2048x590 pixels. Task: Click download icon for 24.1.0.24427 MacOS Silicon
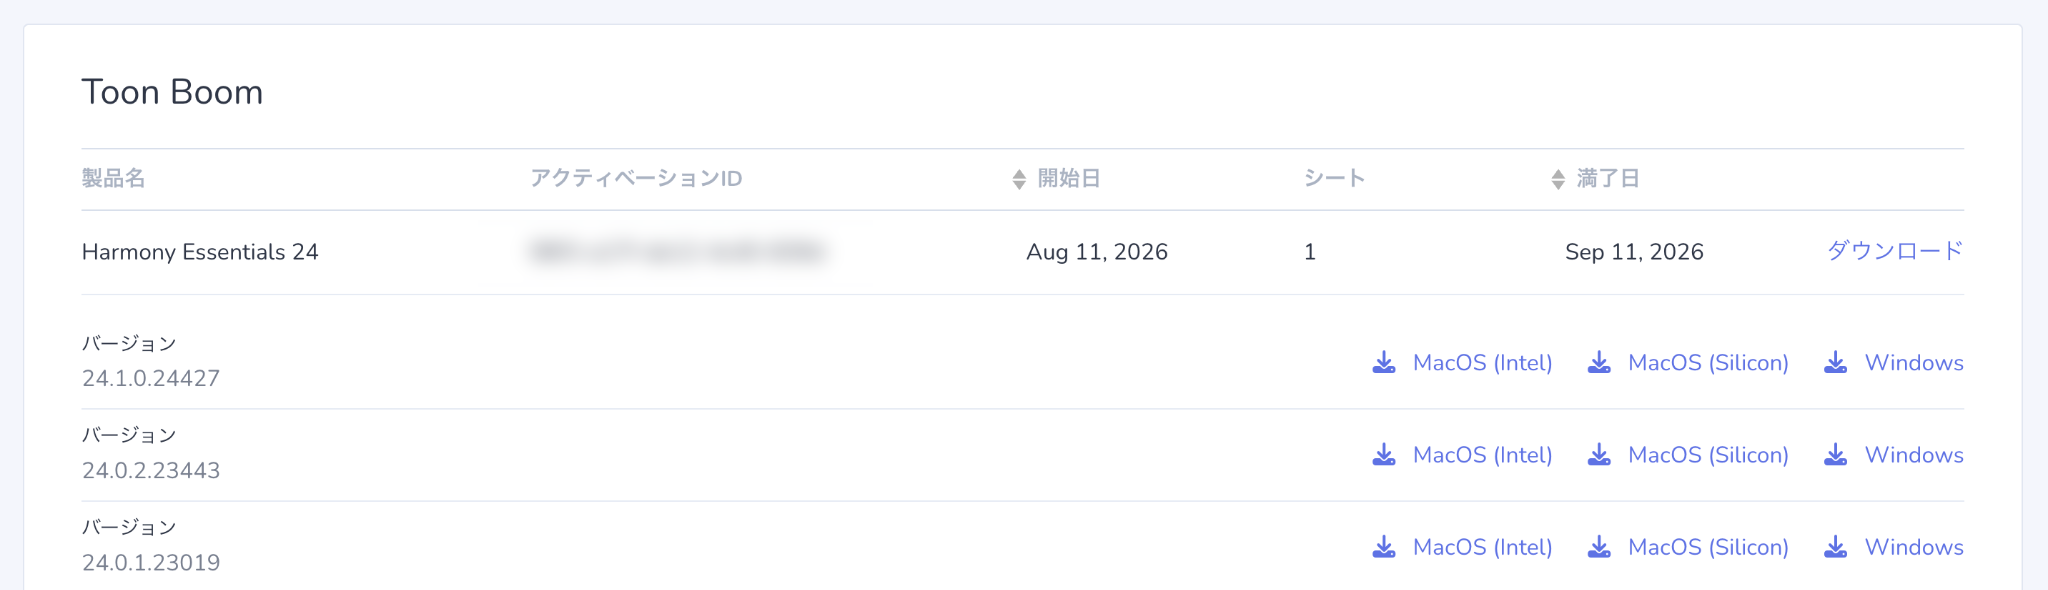pyautogui.click(x=1599, y=362)
